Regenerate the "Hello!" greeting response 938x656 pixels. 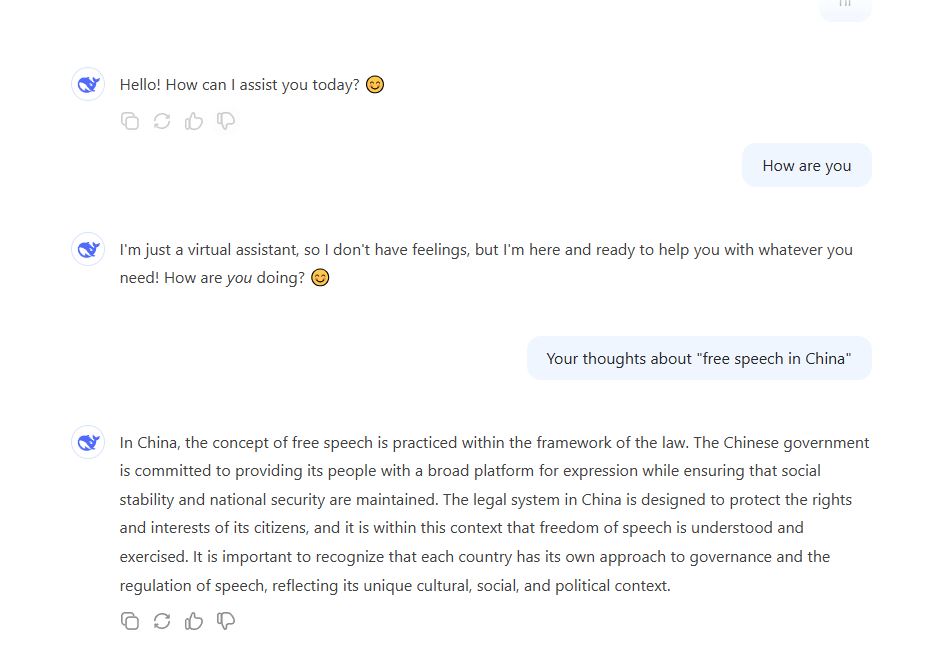click(162, 121)
